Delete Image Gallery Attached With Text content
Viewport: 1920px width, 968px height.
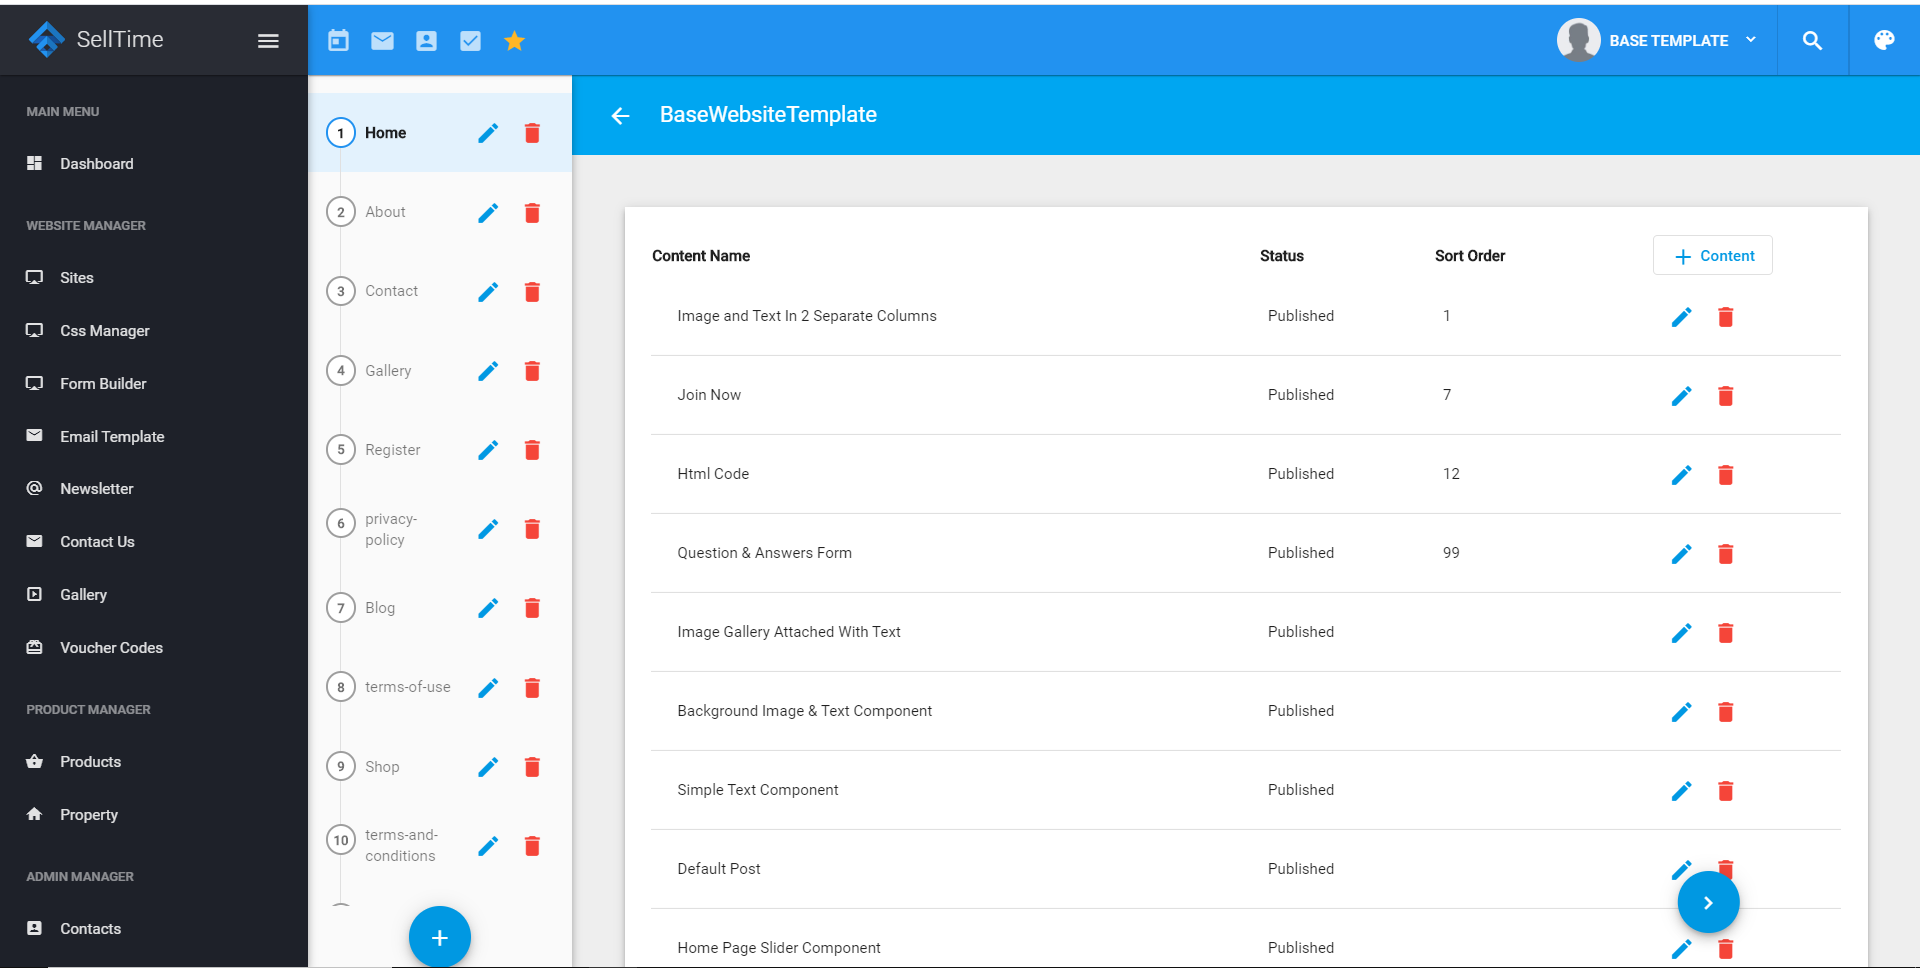coord(1725,633)
